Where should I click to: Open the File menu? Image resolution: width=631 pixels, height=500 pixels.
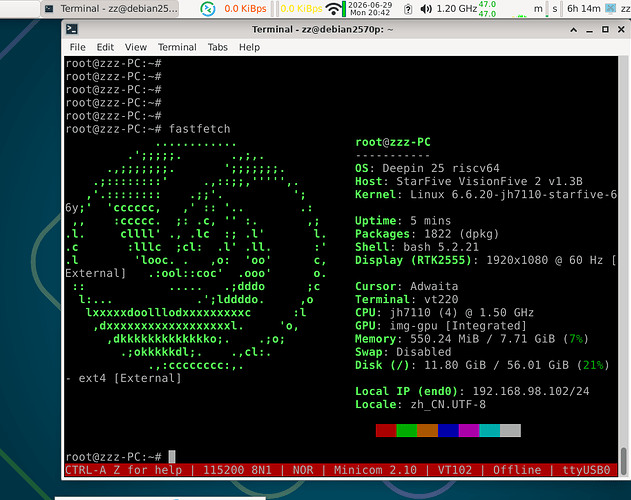(x=77, y=47)
